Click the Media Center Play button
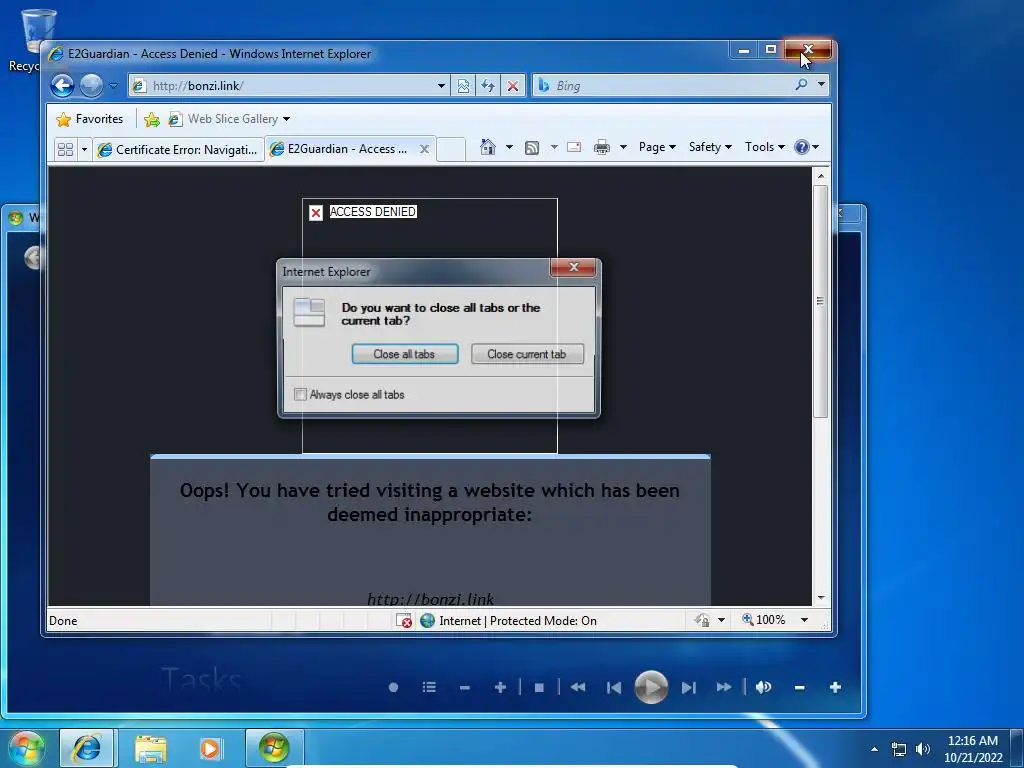The image size is (1024, 768). [x=651, y=687]
